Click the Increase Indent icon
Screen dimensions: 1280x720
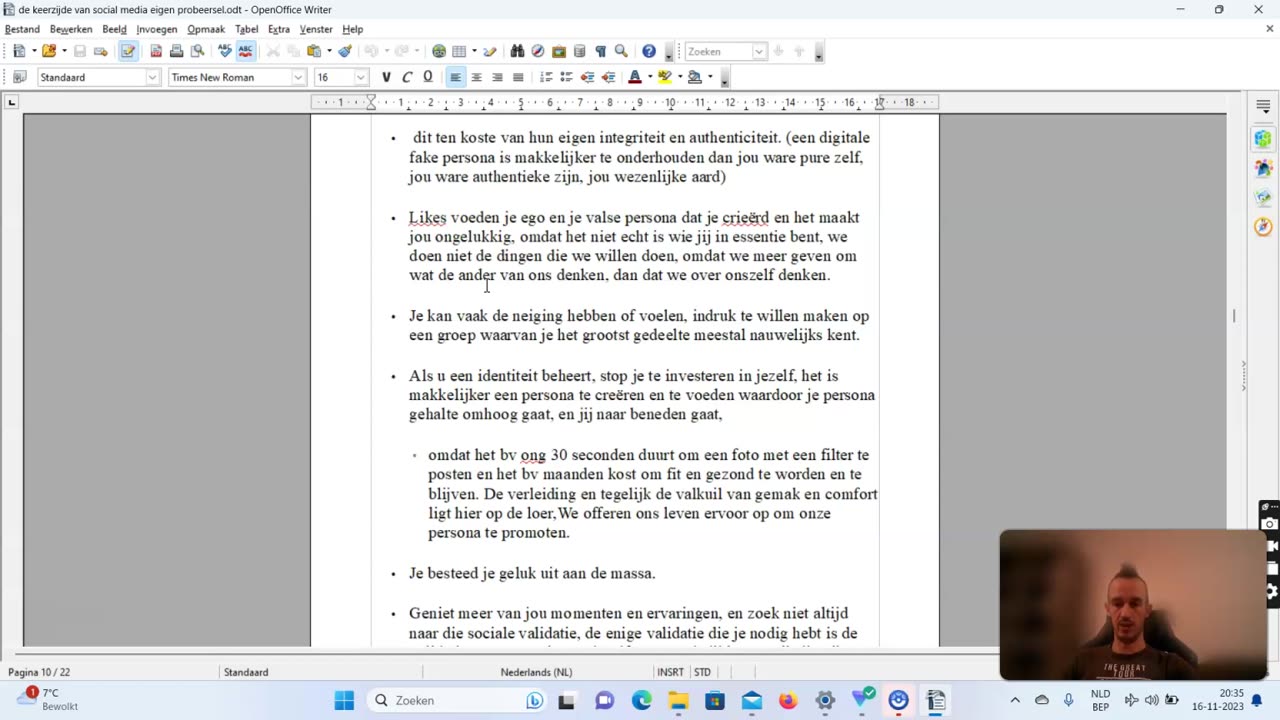608,77
